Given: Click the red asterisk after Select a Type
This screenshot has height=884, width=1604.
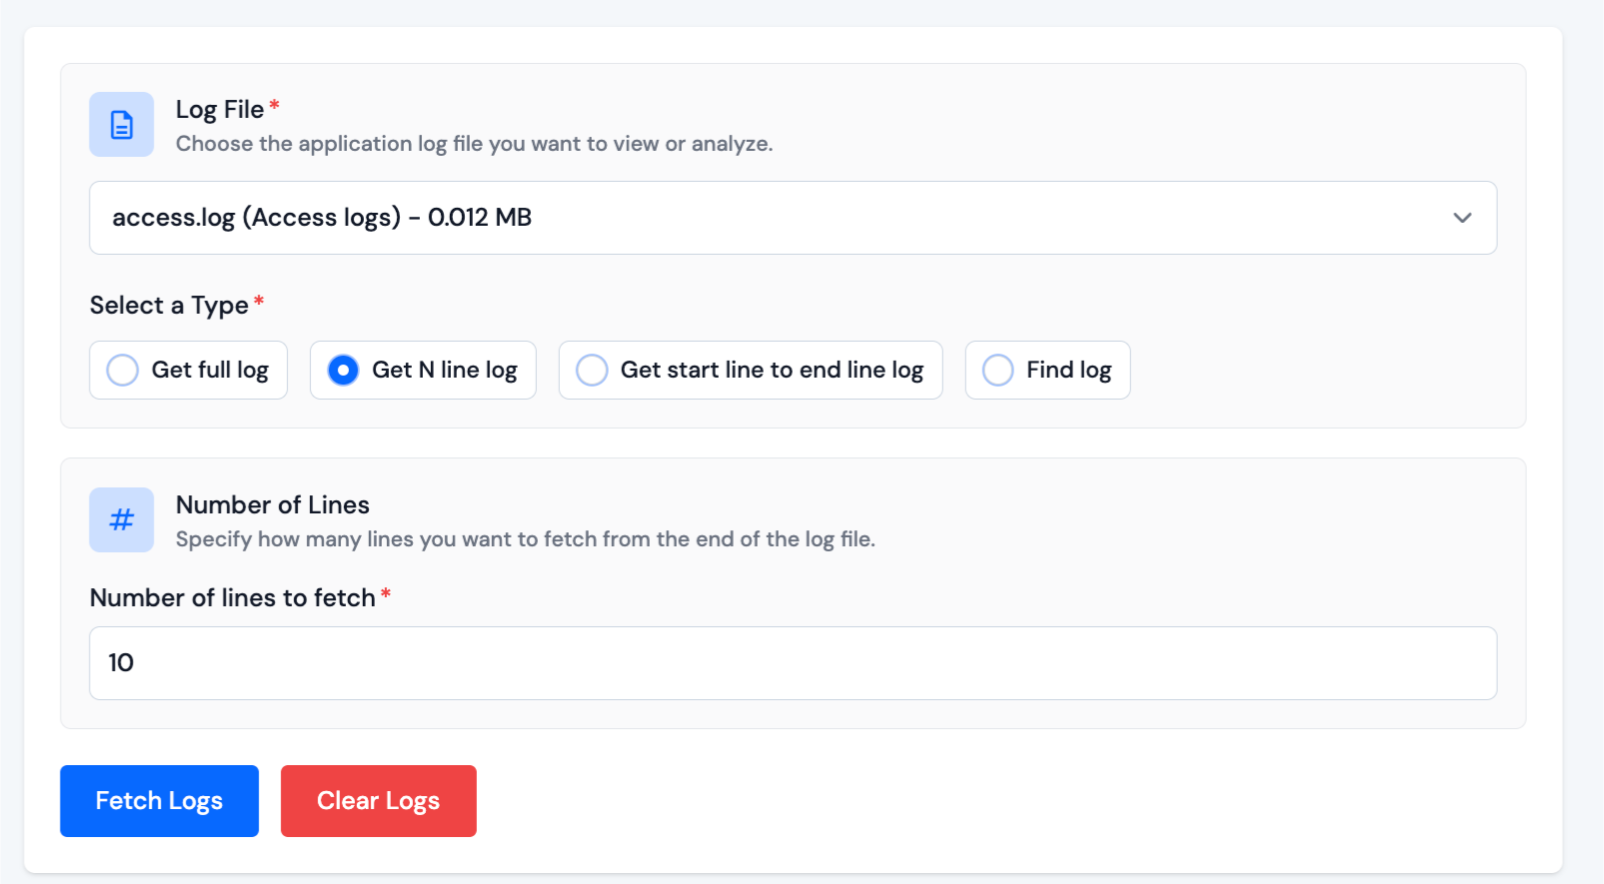Looking at the screenshot, I should point(259,301).
